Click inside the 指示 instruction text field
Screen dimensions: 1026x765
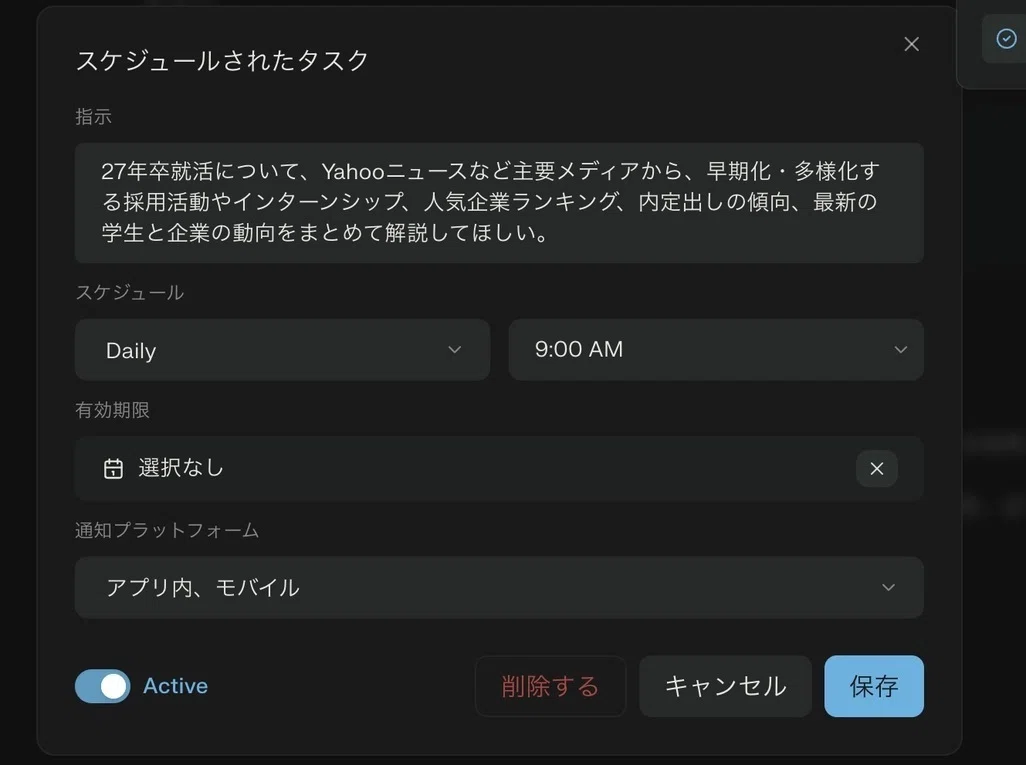pos(499,203)
